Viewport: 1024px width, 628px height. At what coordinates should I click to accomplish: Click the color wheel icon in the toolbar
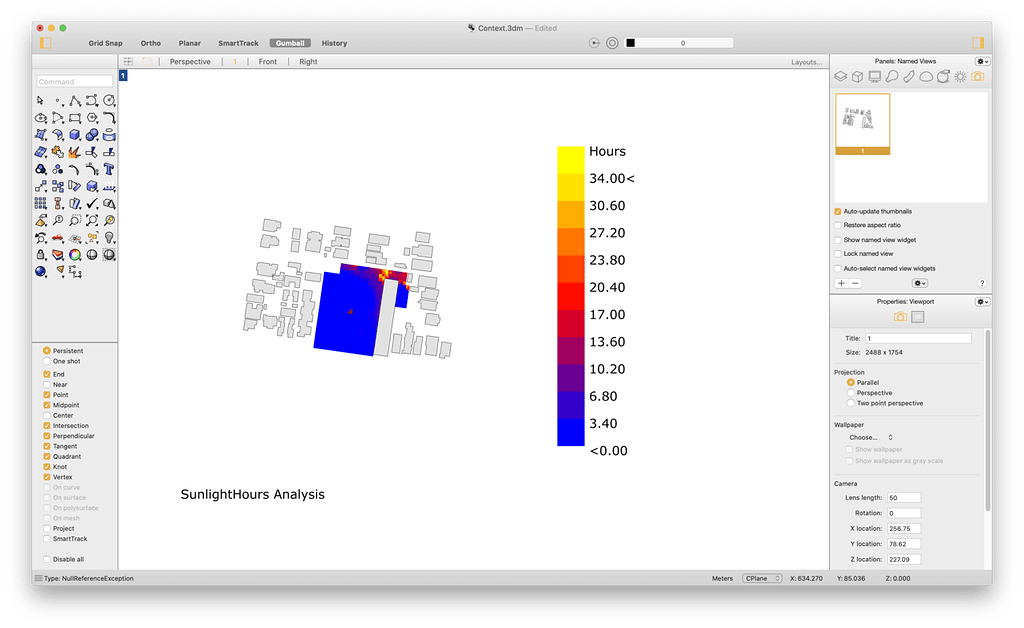pos(75,255)
